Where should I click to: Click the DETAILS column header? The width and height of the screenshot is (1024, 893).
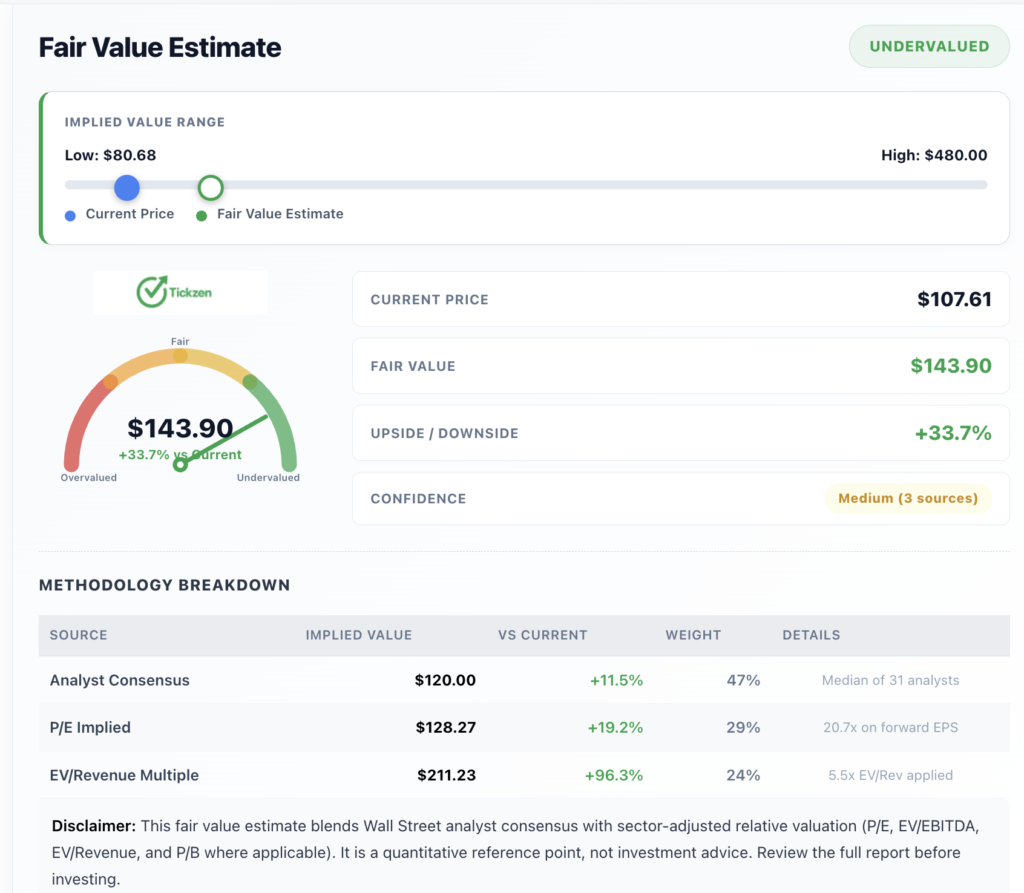[811, 635]
